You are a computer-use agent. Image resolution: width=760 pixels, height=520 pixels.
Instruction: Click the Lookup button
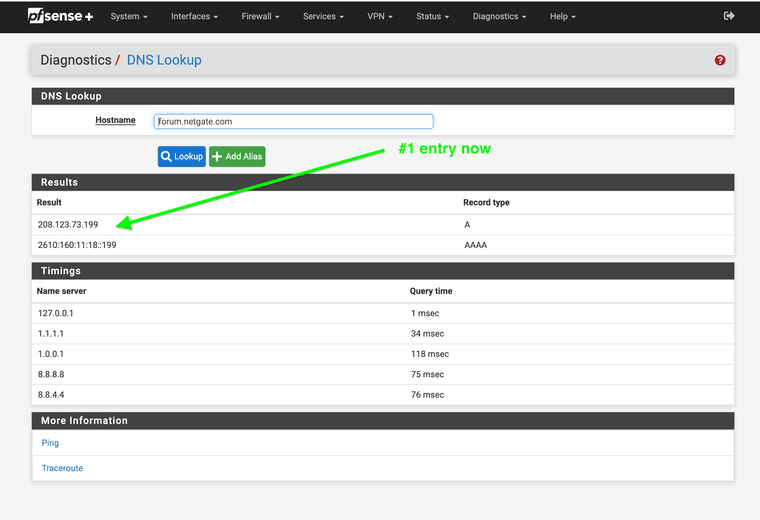pyautogui.click(x=182, y=157)
